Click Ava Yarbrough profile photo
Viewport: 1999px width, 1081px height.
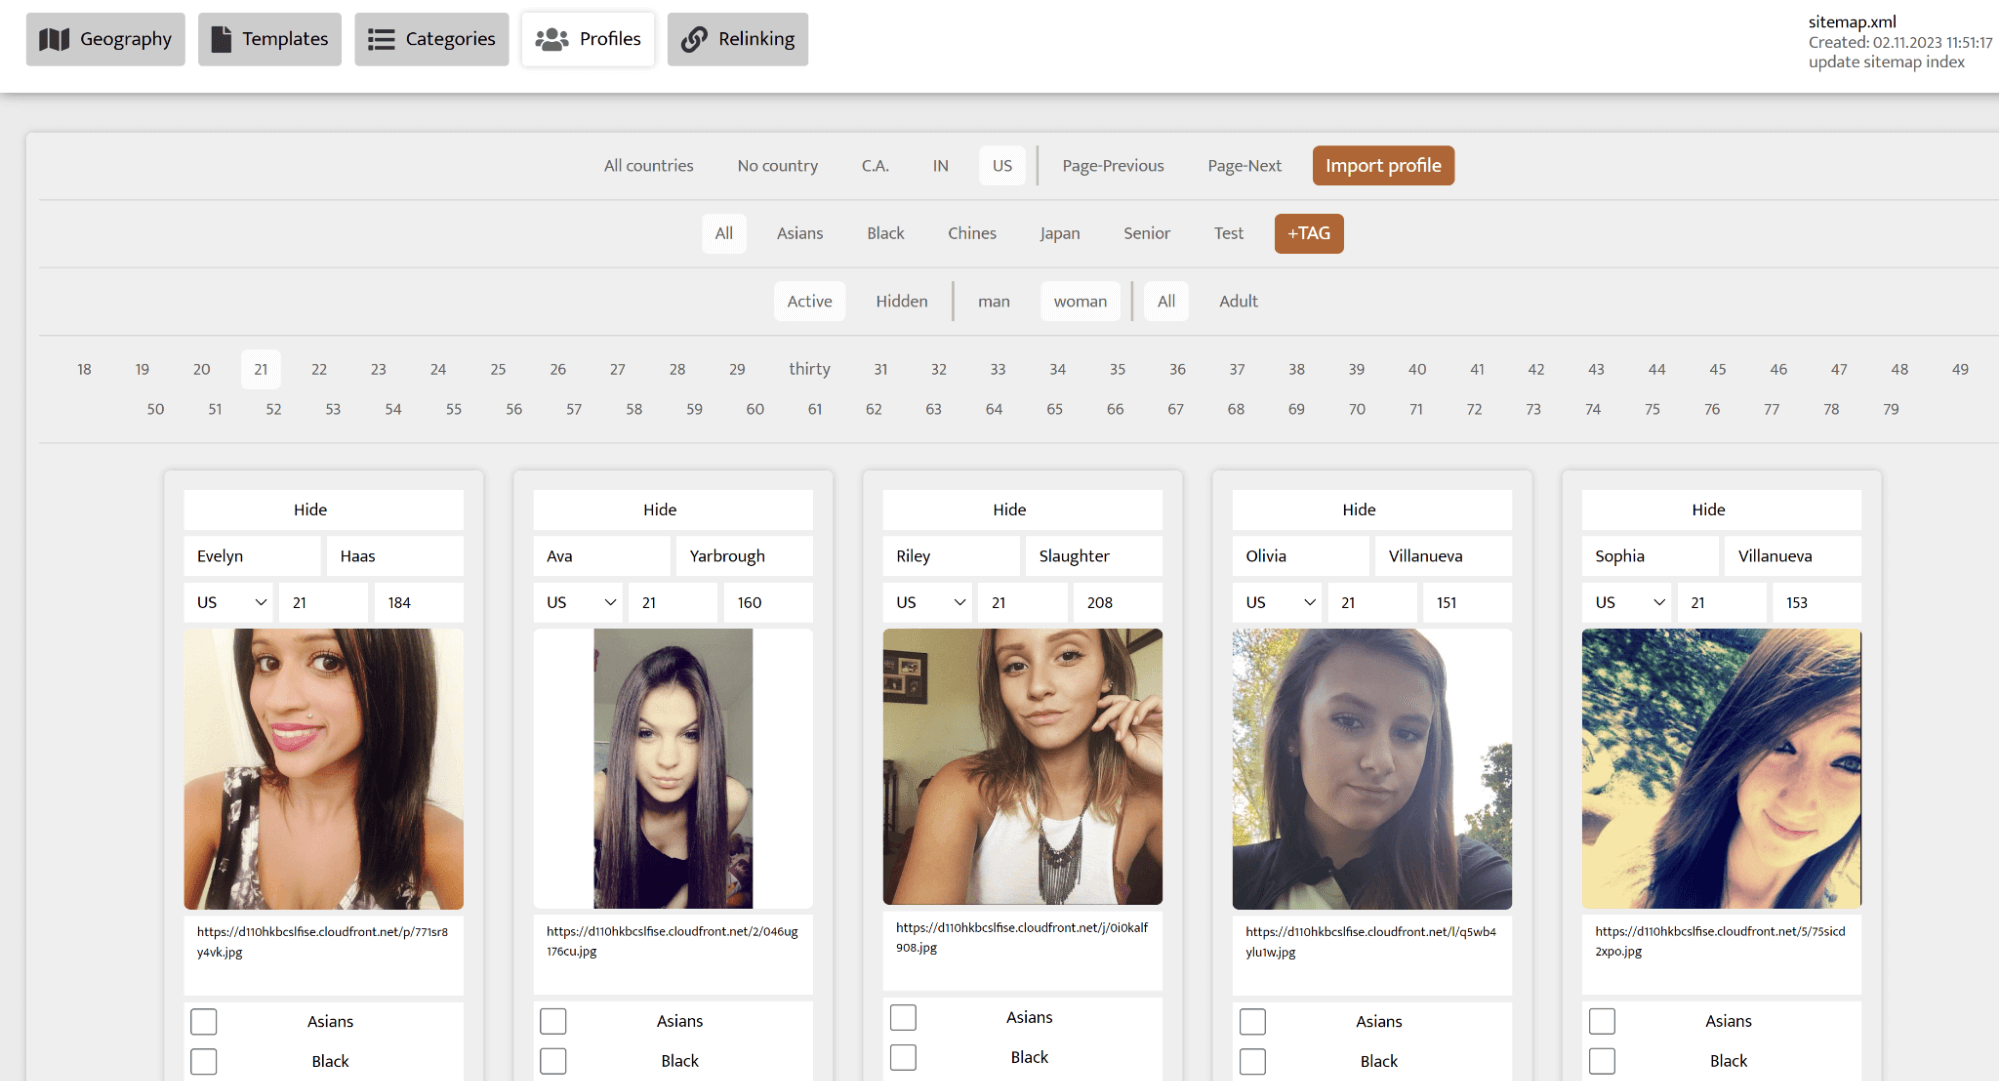tap(673, 769)
